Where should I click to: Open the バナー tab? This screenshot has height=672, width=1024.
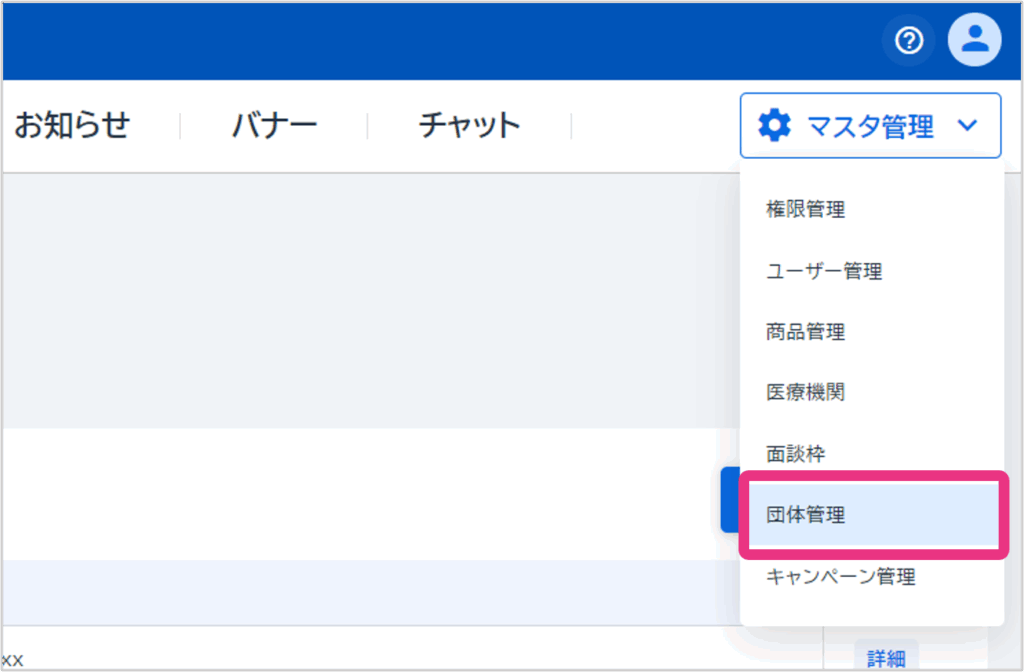pos(274,126)
